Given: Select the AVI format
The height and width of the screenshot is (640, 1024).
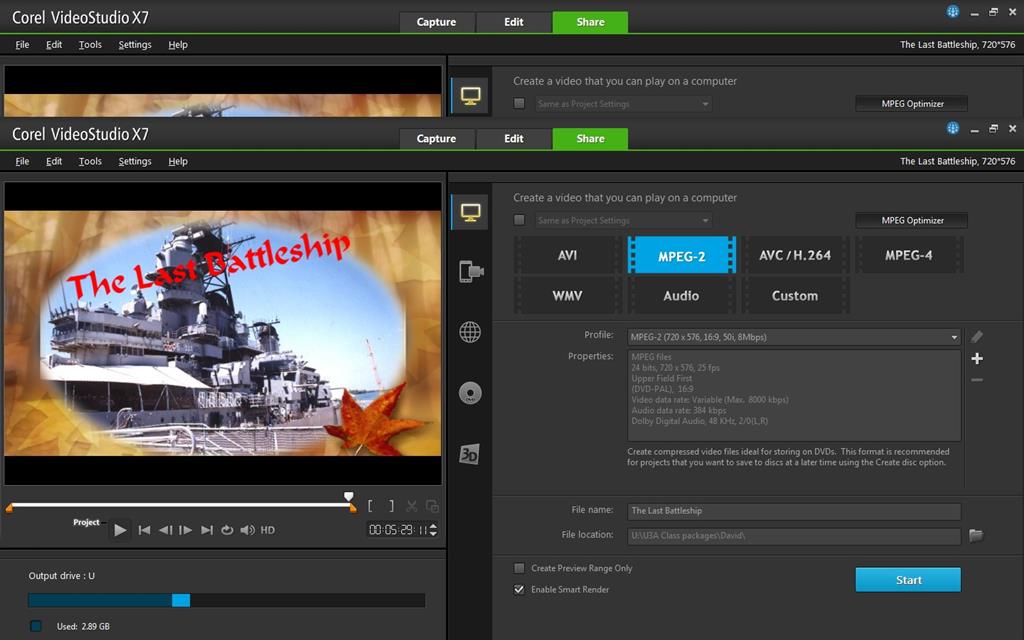Looking at the screenshot, I should (x=567, y=255).
